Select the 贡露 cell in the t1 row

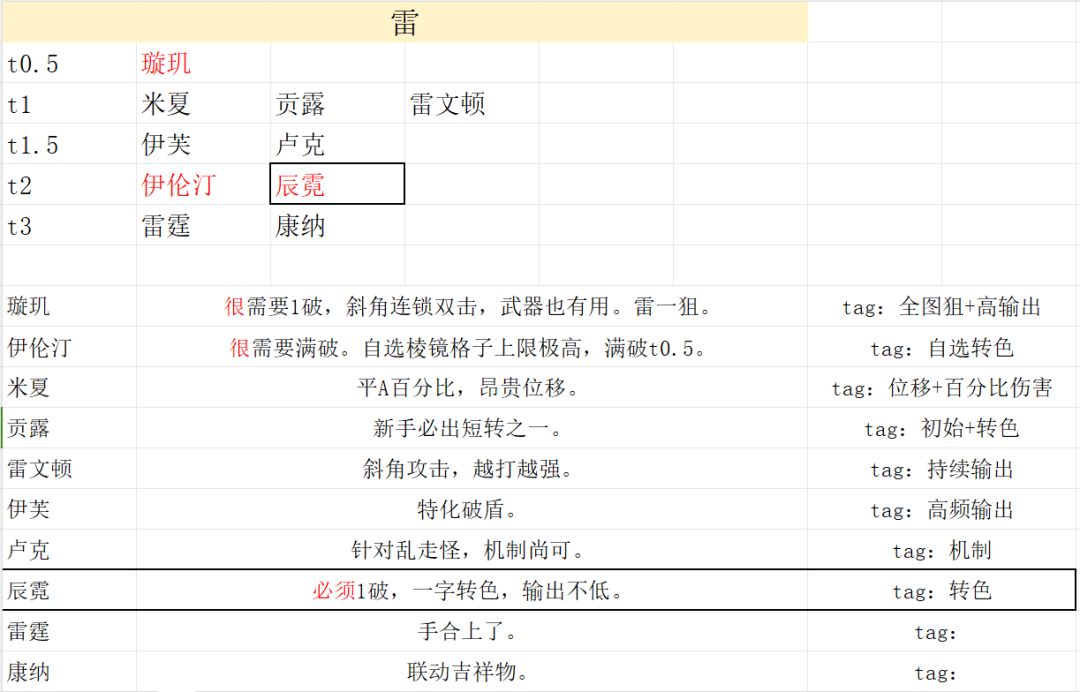tap(338, 104)
